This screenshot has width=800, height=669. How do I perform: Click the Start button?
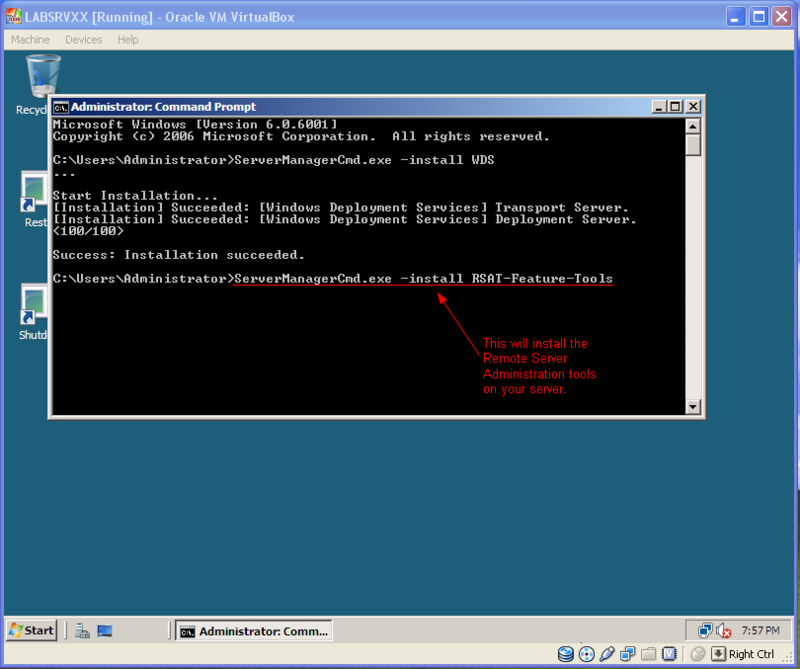point(32,631)
